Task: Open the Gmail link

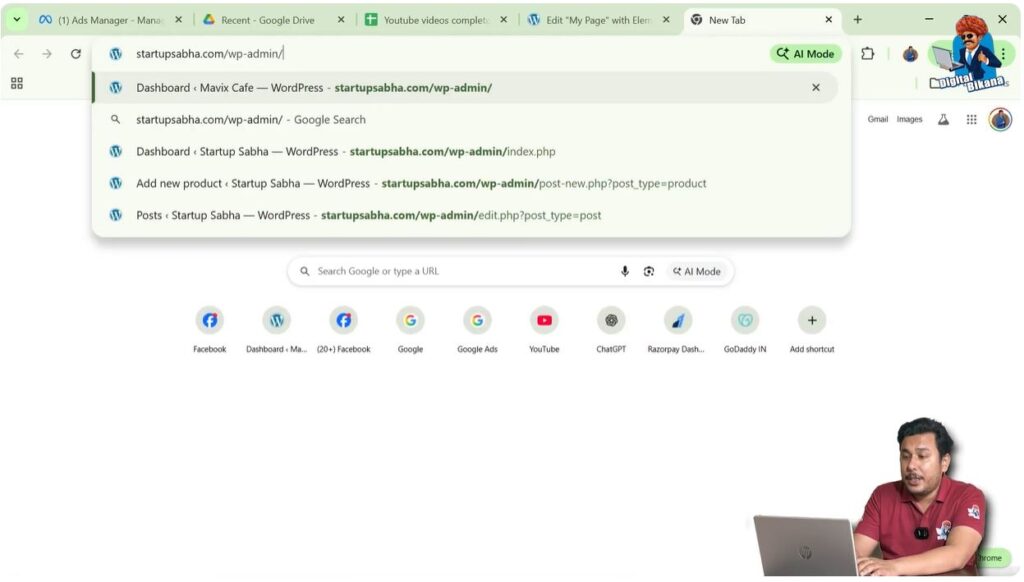Action: click(878, 119)
